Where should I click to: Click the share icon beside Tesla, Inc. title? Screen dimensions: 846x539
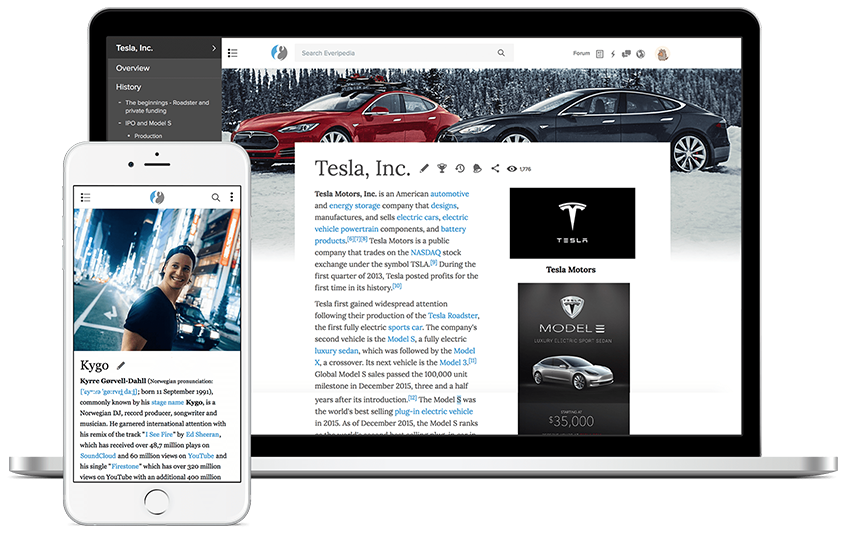(495, 168)
